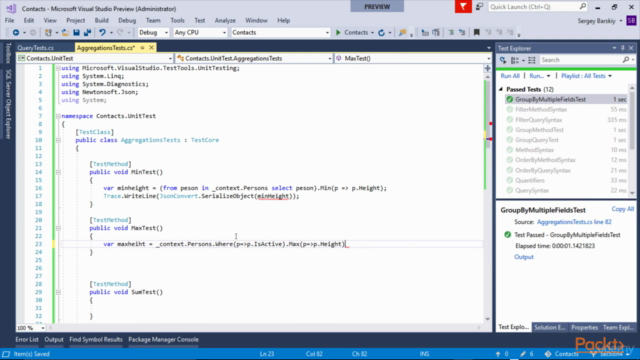Viewport: 640px width, 360px height.
Task: Open the File menu
Action: pyautogui.click(x=9, y=20)
